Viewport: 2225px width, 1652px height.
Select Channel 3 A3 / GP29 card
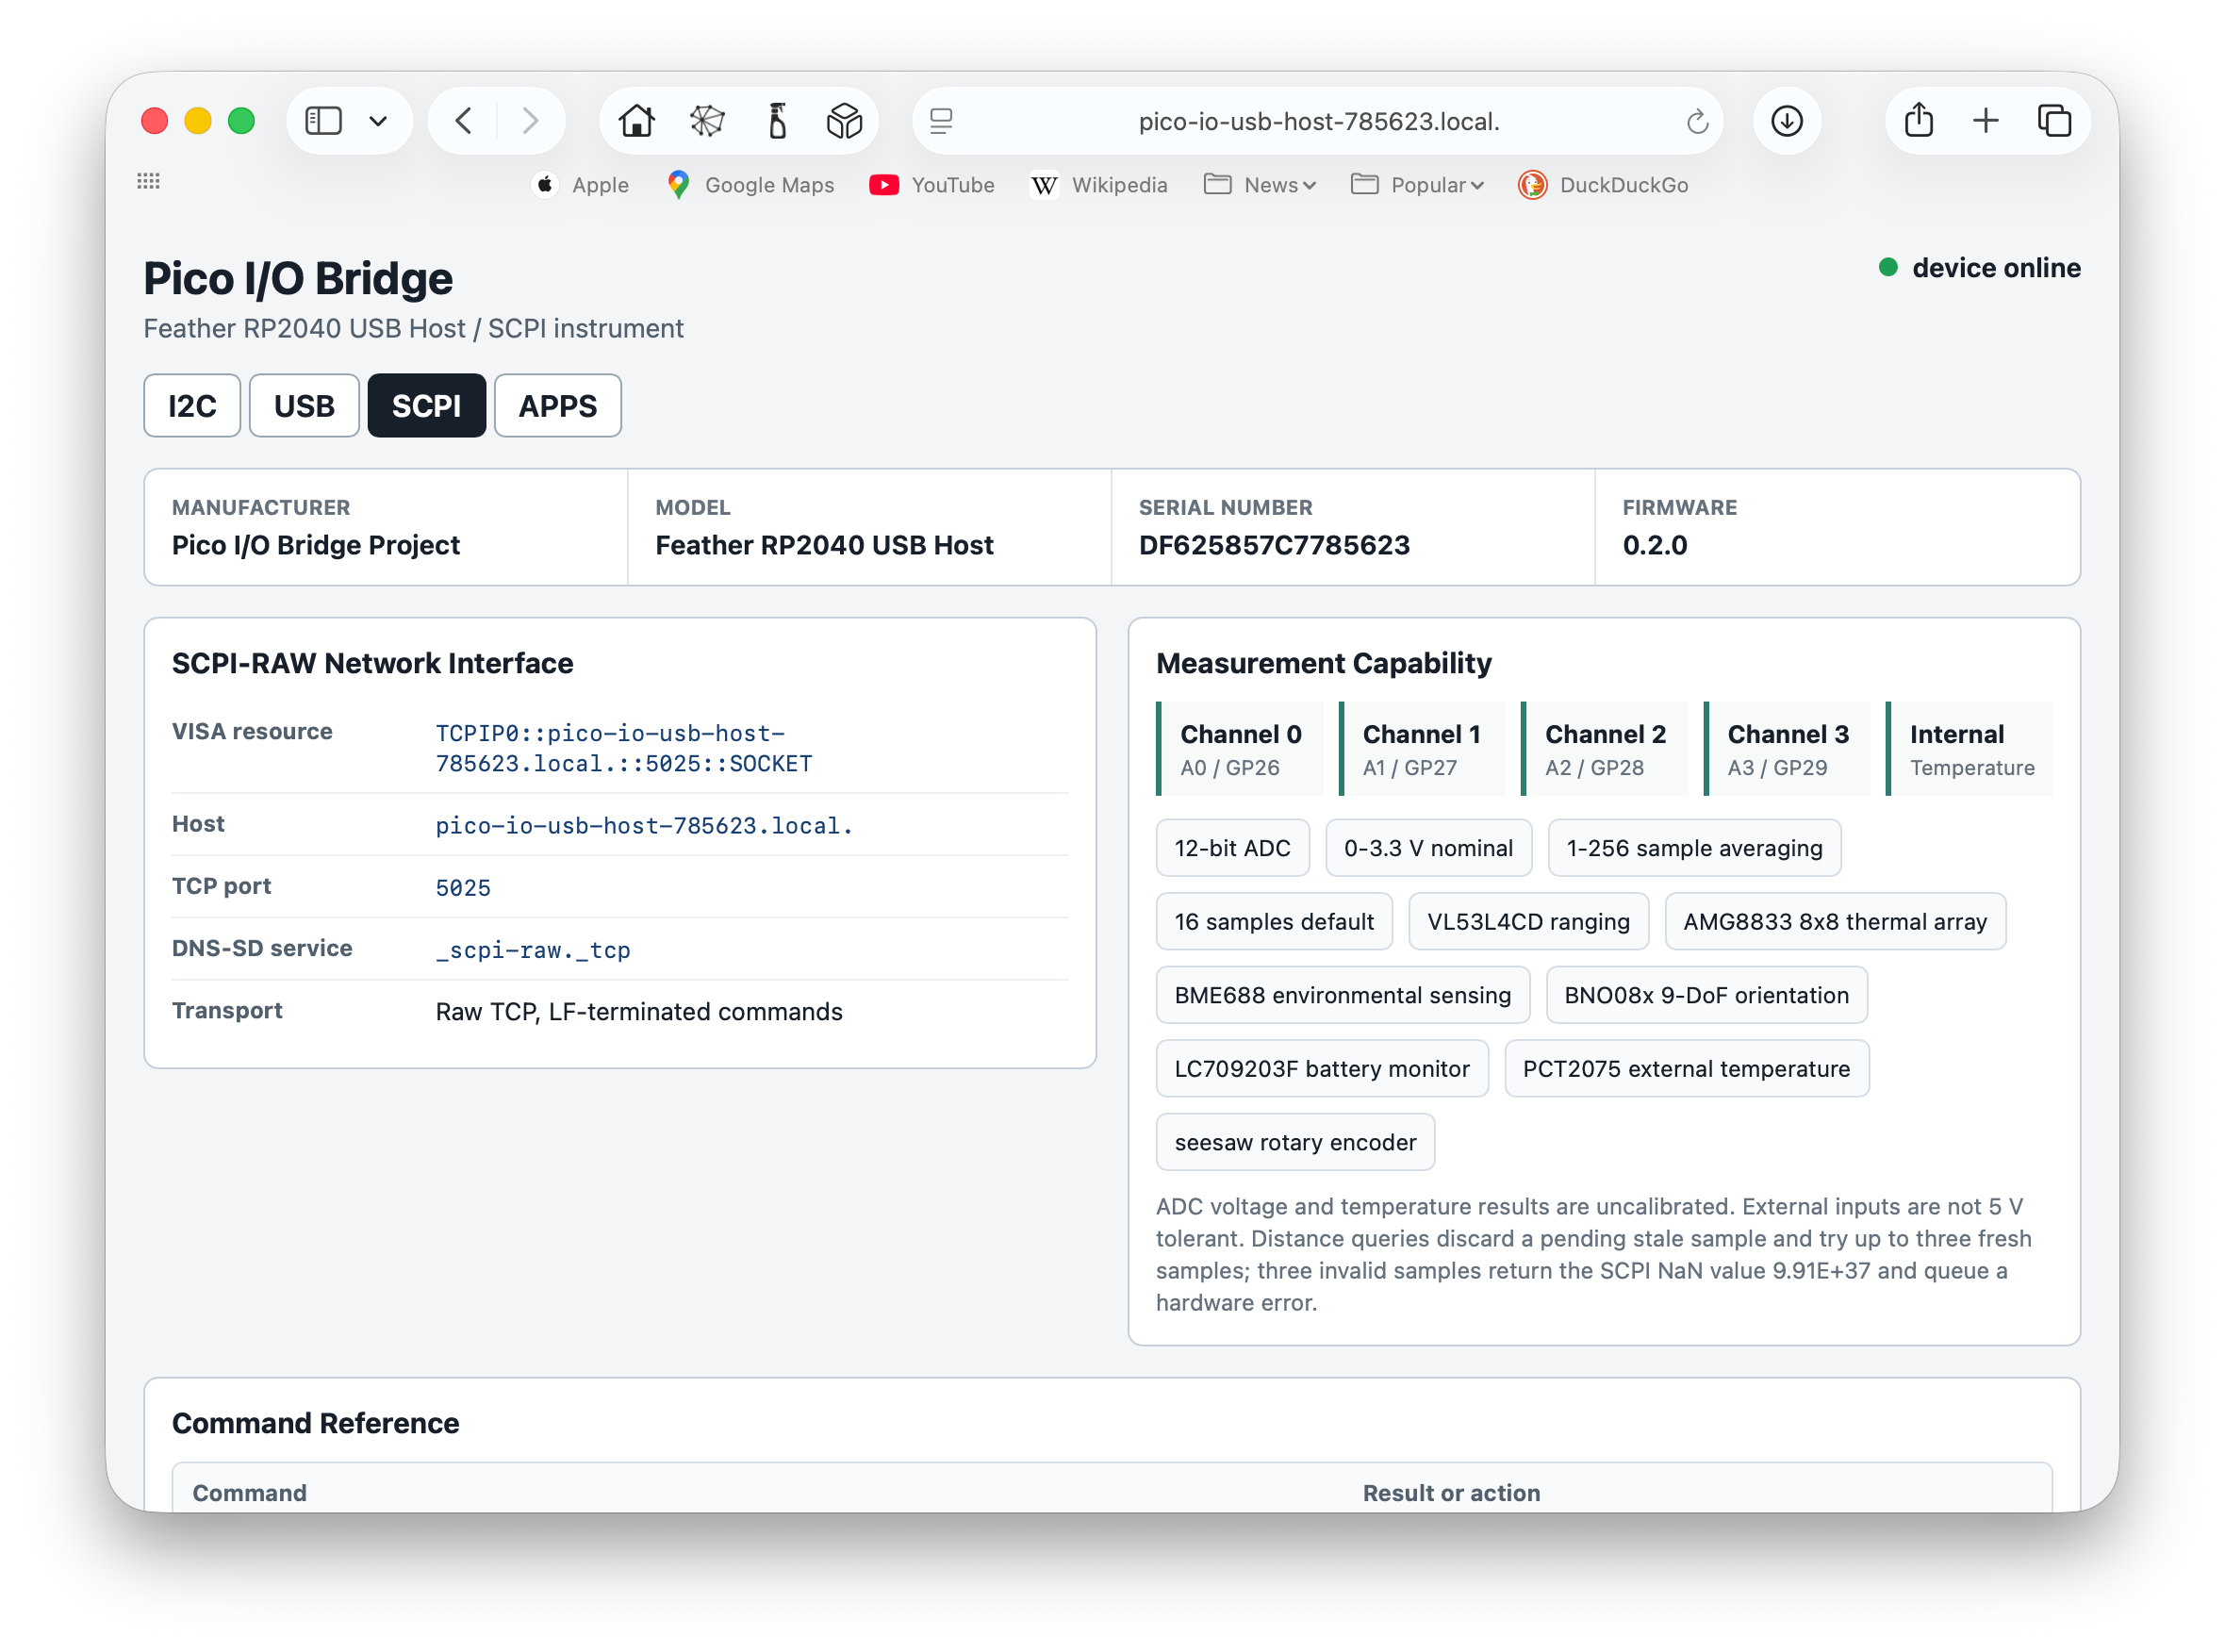point(1786,749)
